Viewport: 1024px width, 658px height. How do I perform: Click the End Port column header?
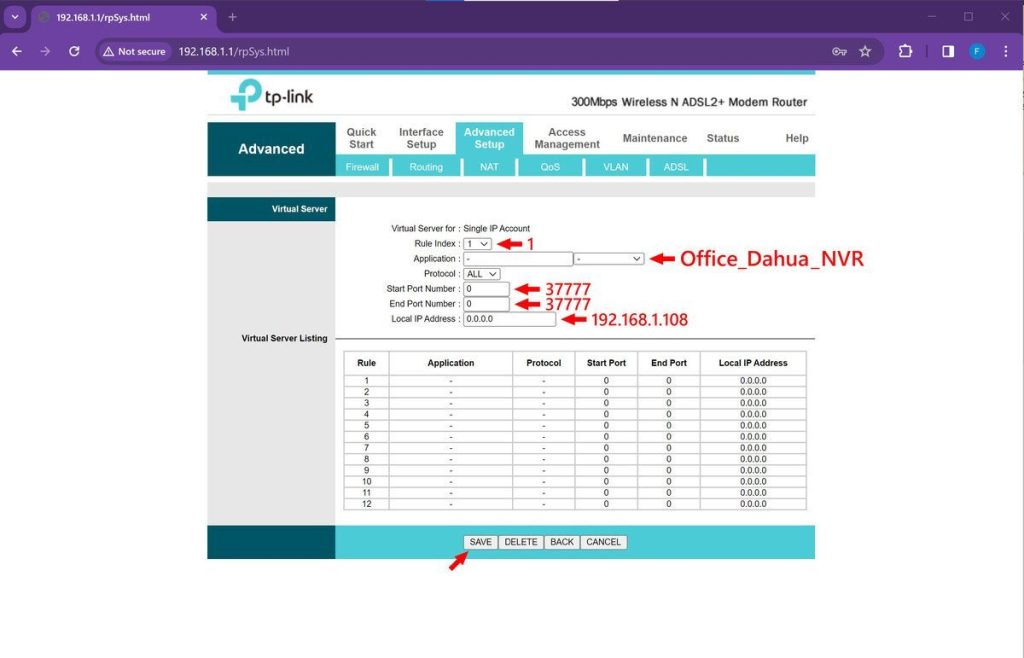pyautogui.click(x=669, y=363)
